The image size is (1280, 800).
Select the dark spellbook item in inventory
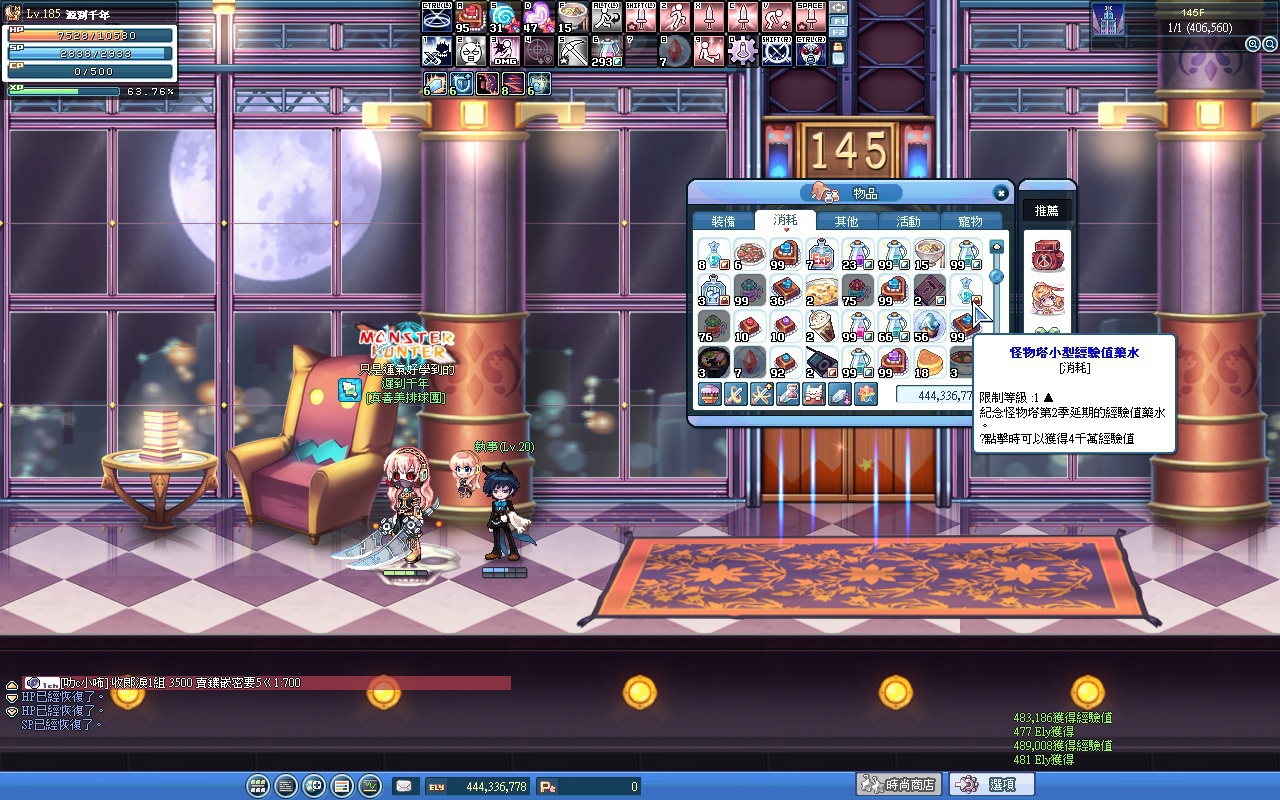click(928, 290)
